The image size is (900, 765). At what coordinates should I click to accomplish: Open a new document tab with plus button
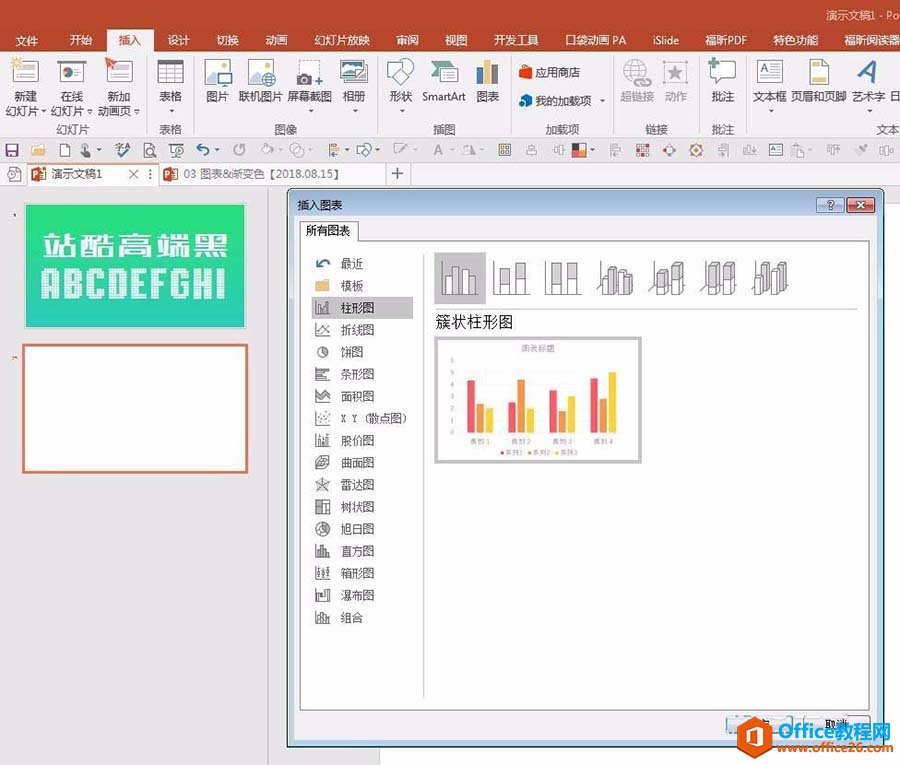pos(397,173)
